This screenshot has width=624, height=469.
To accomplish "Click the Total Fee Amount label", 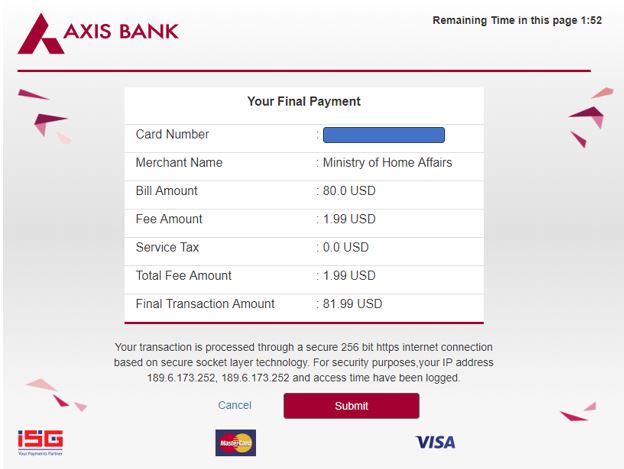I will click(x=183, y=276).
